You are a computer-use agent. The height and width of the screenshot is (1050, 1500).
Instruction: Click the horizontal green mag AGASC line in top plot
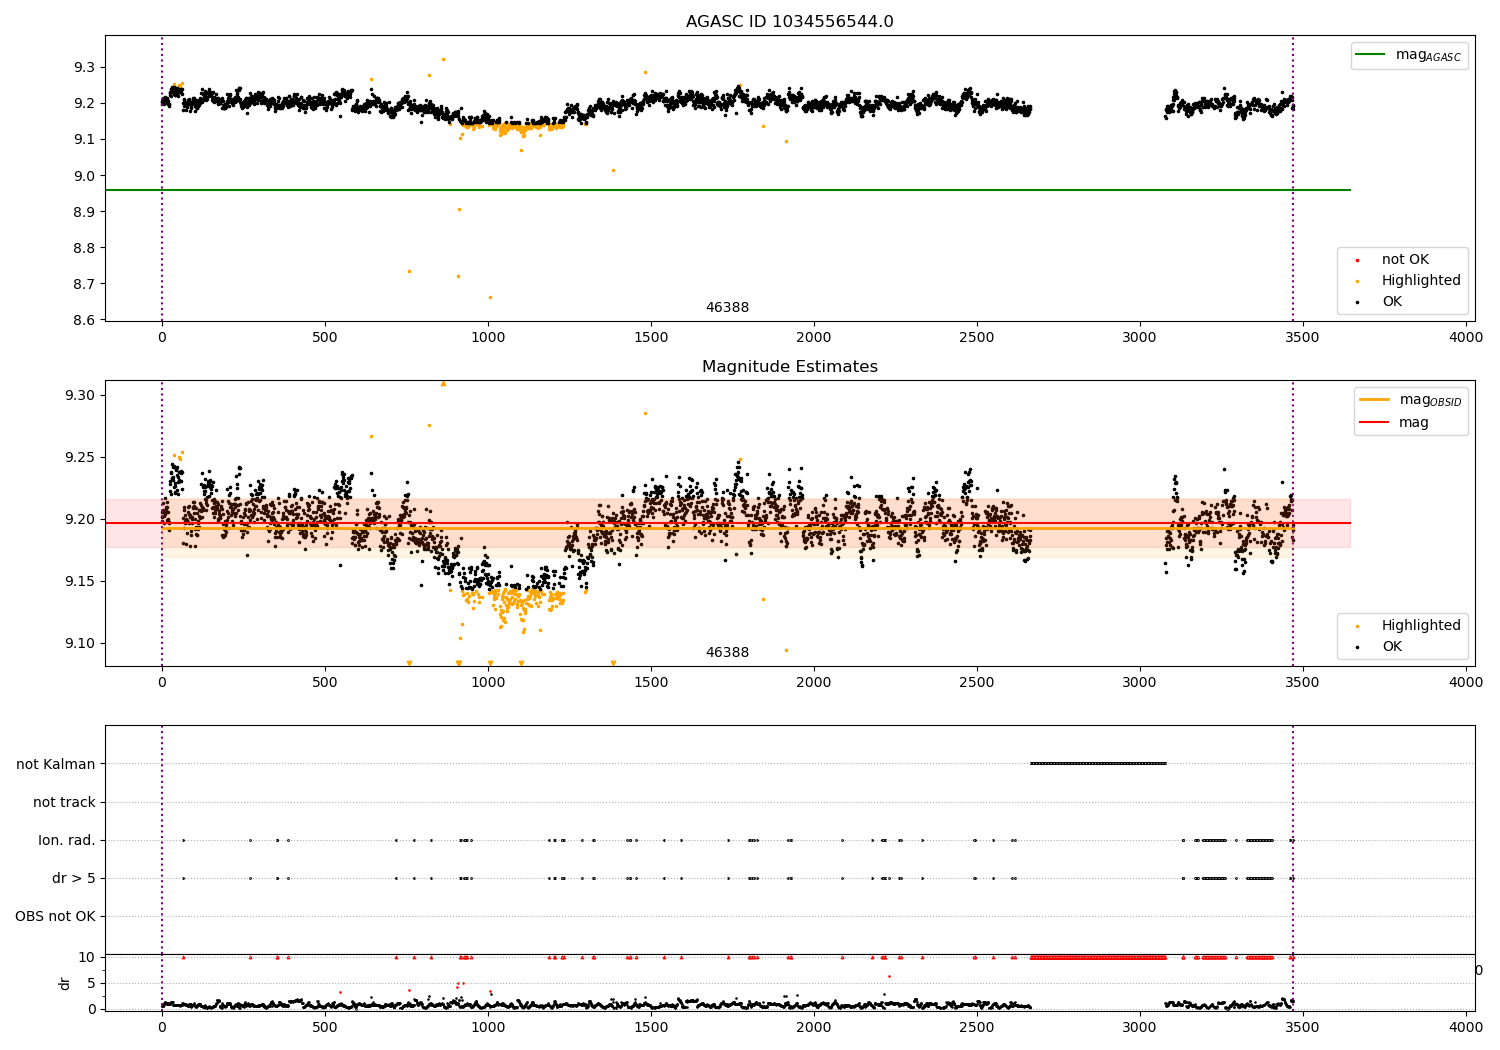(728, 190)
